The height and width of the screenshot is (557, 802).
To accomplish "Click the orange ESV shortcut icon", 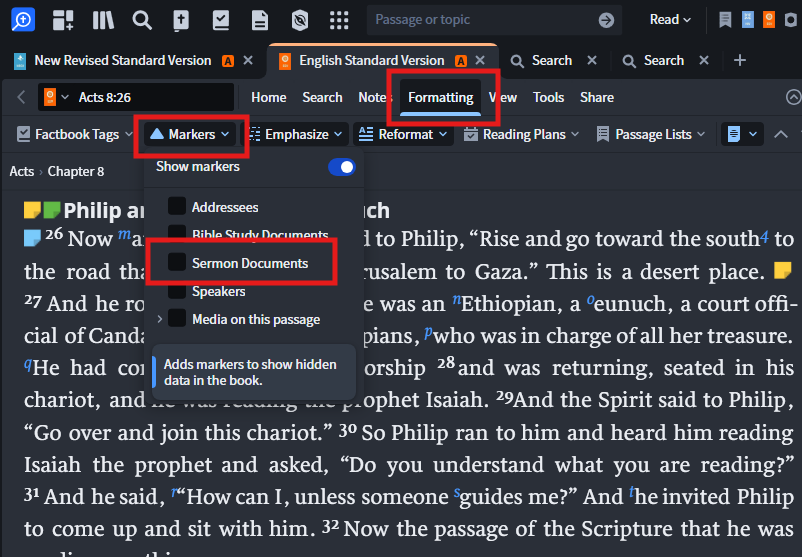I will (x=769, y=19).
